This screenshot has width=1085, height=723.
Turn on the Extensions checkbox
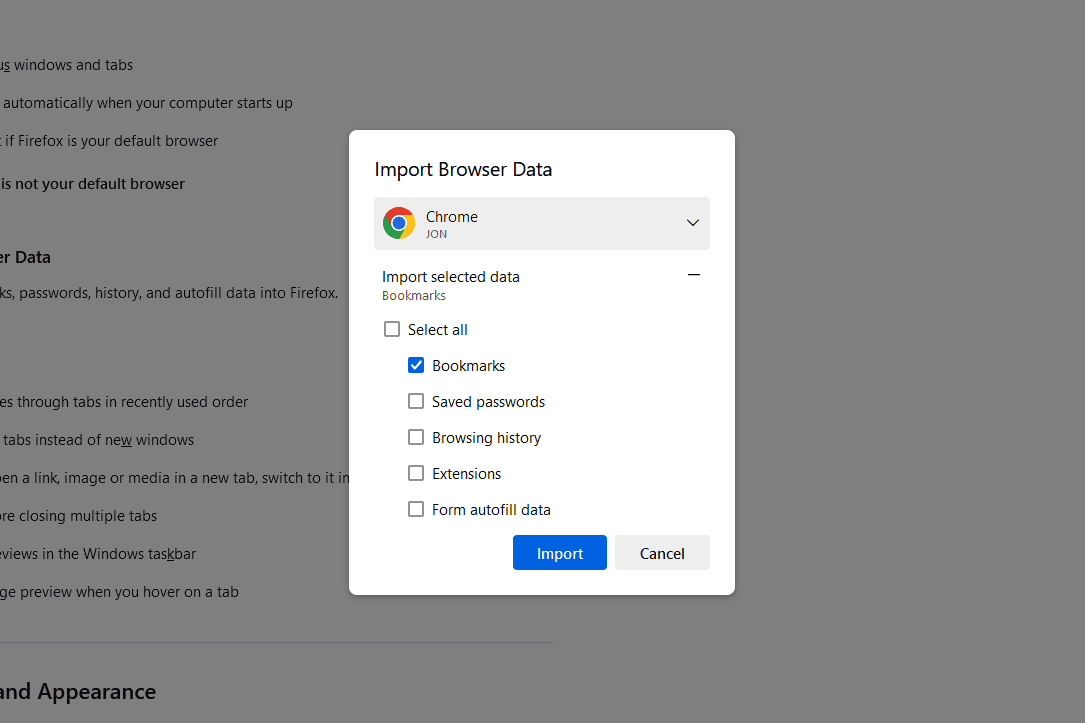(x=416, y=474)
